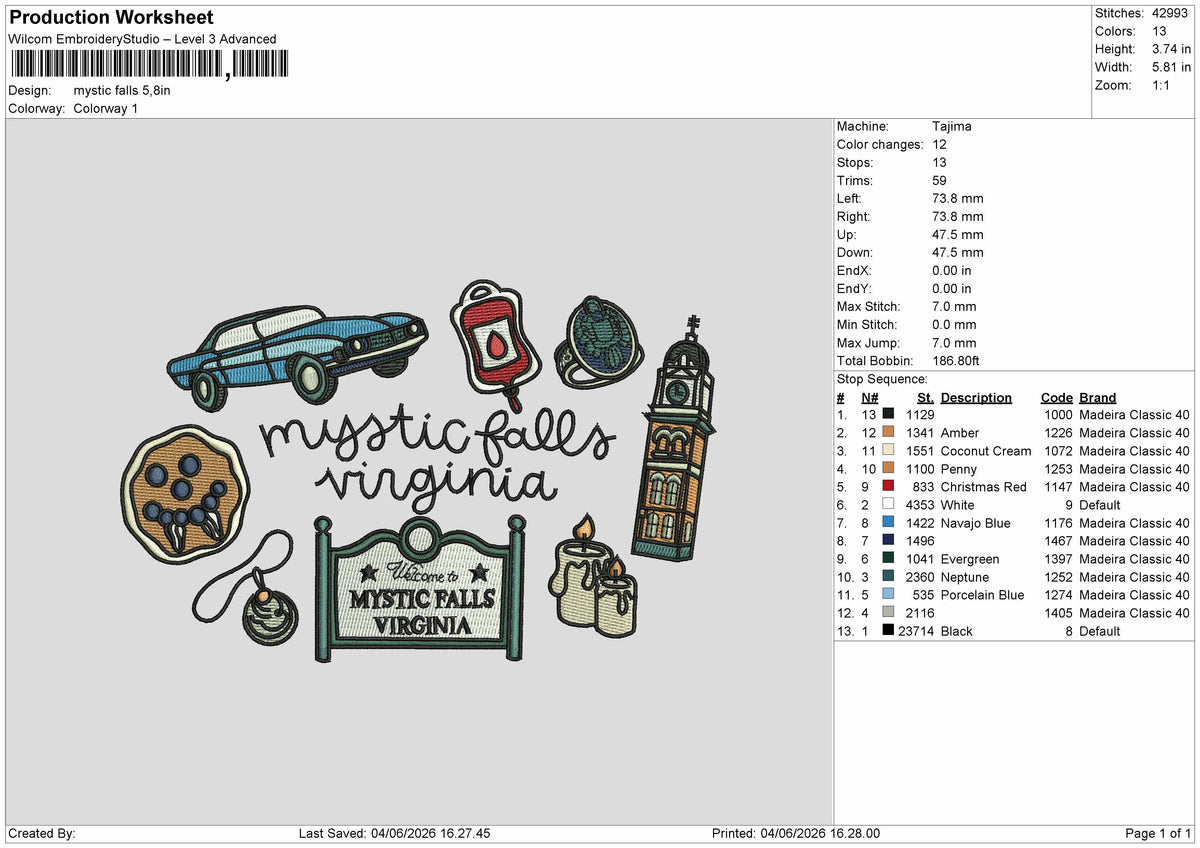Click the blood bag embroidery element
The width and height of the screenshot is (1200, 848).
(x=496, y=343)
